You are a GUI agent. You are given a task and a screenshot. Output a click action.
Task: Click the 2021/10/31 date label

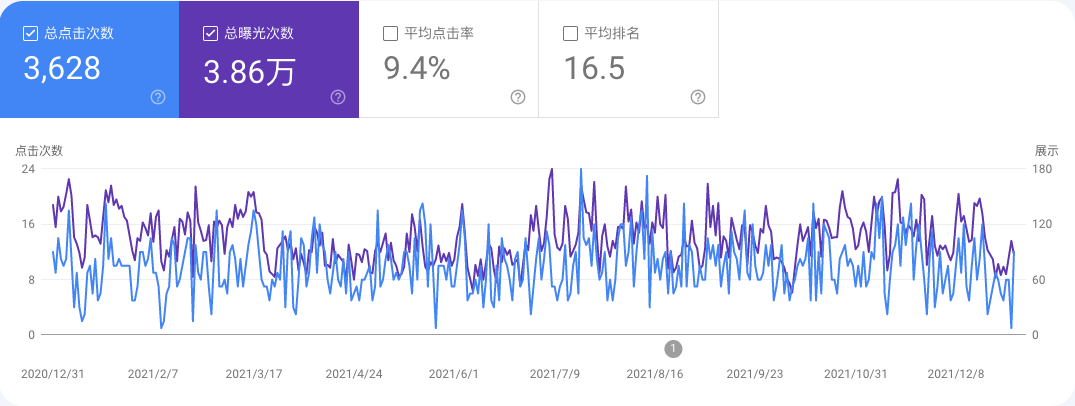(855, 374)
